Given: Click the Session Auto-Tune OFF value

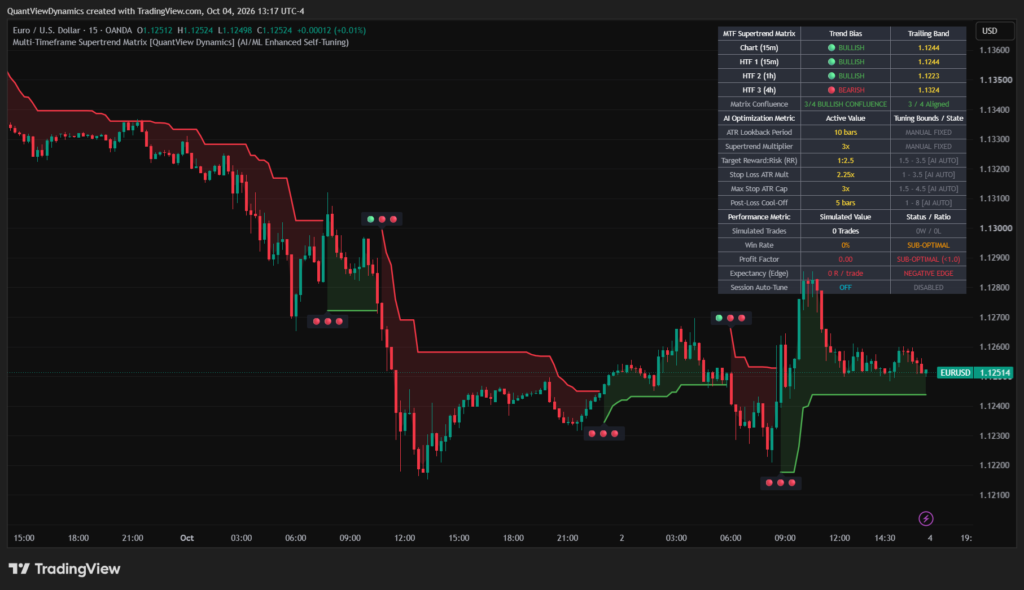Looking at the screenshot, I should click(x=845, y=287).
